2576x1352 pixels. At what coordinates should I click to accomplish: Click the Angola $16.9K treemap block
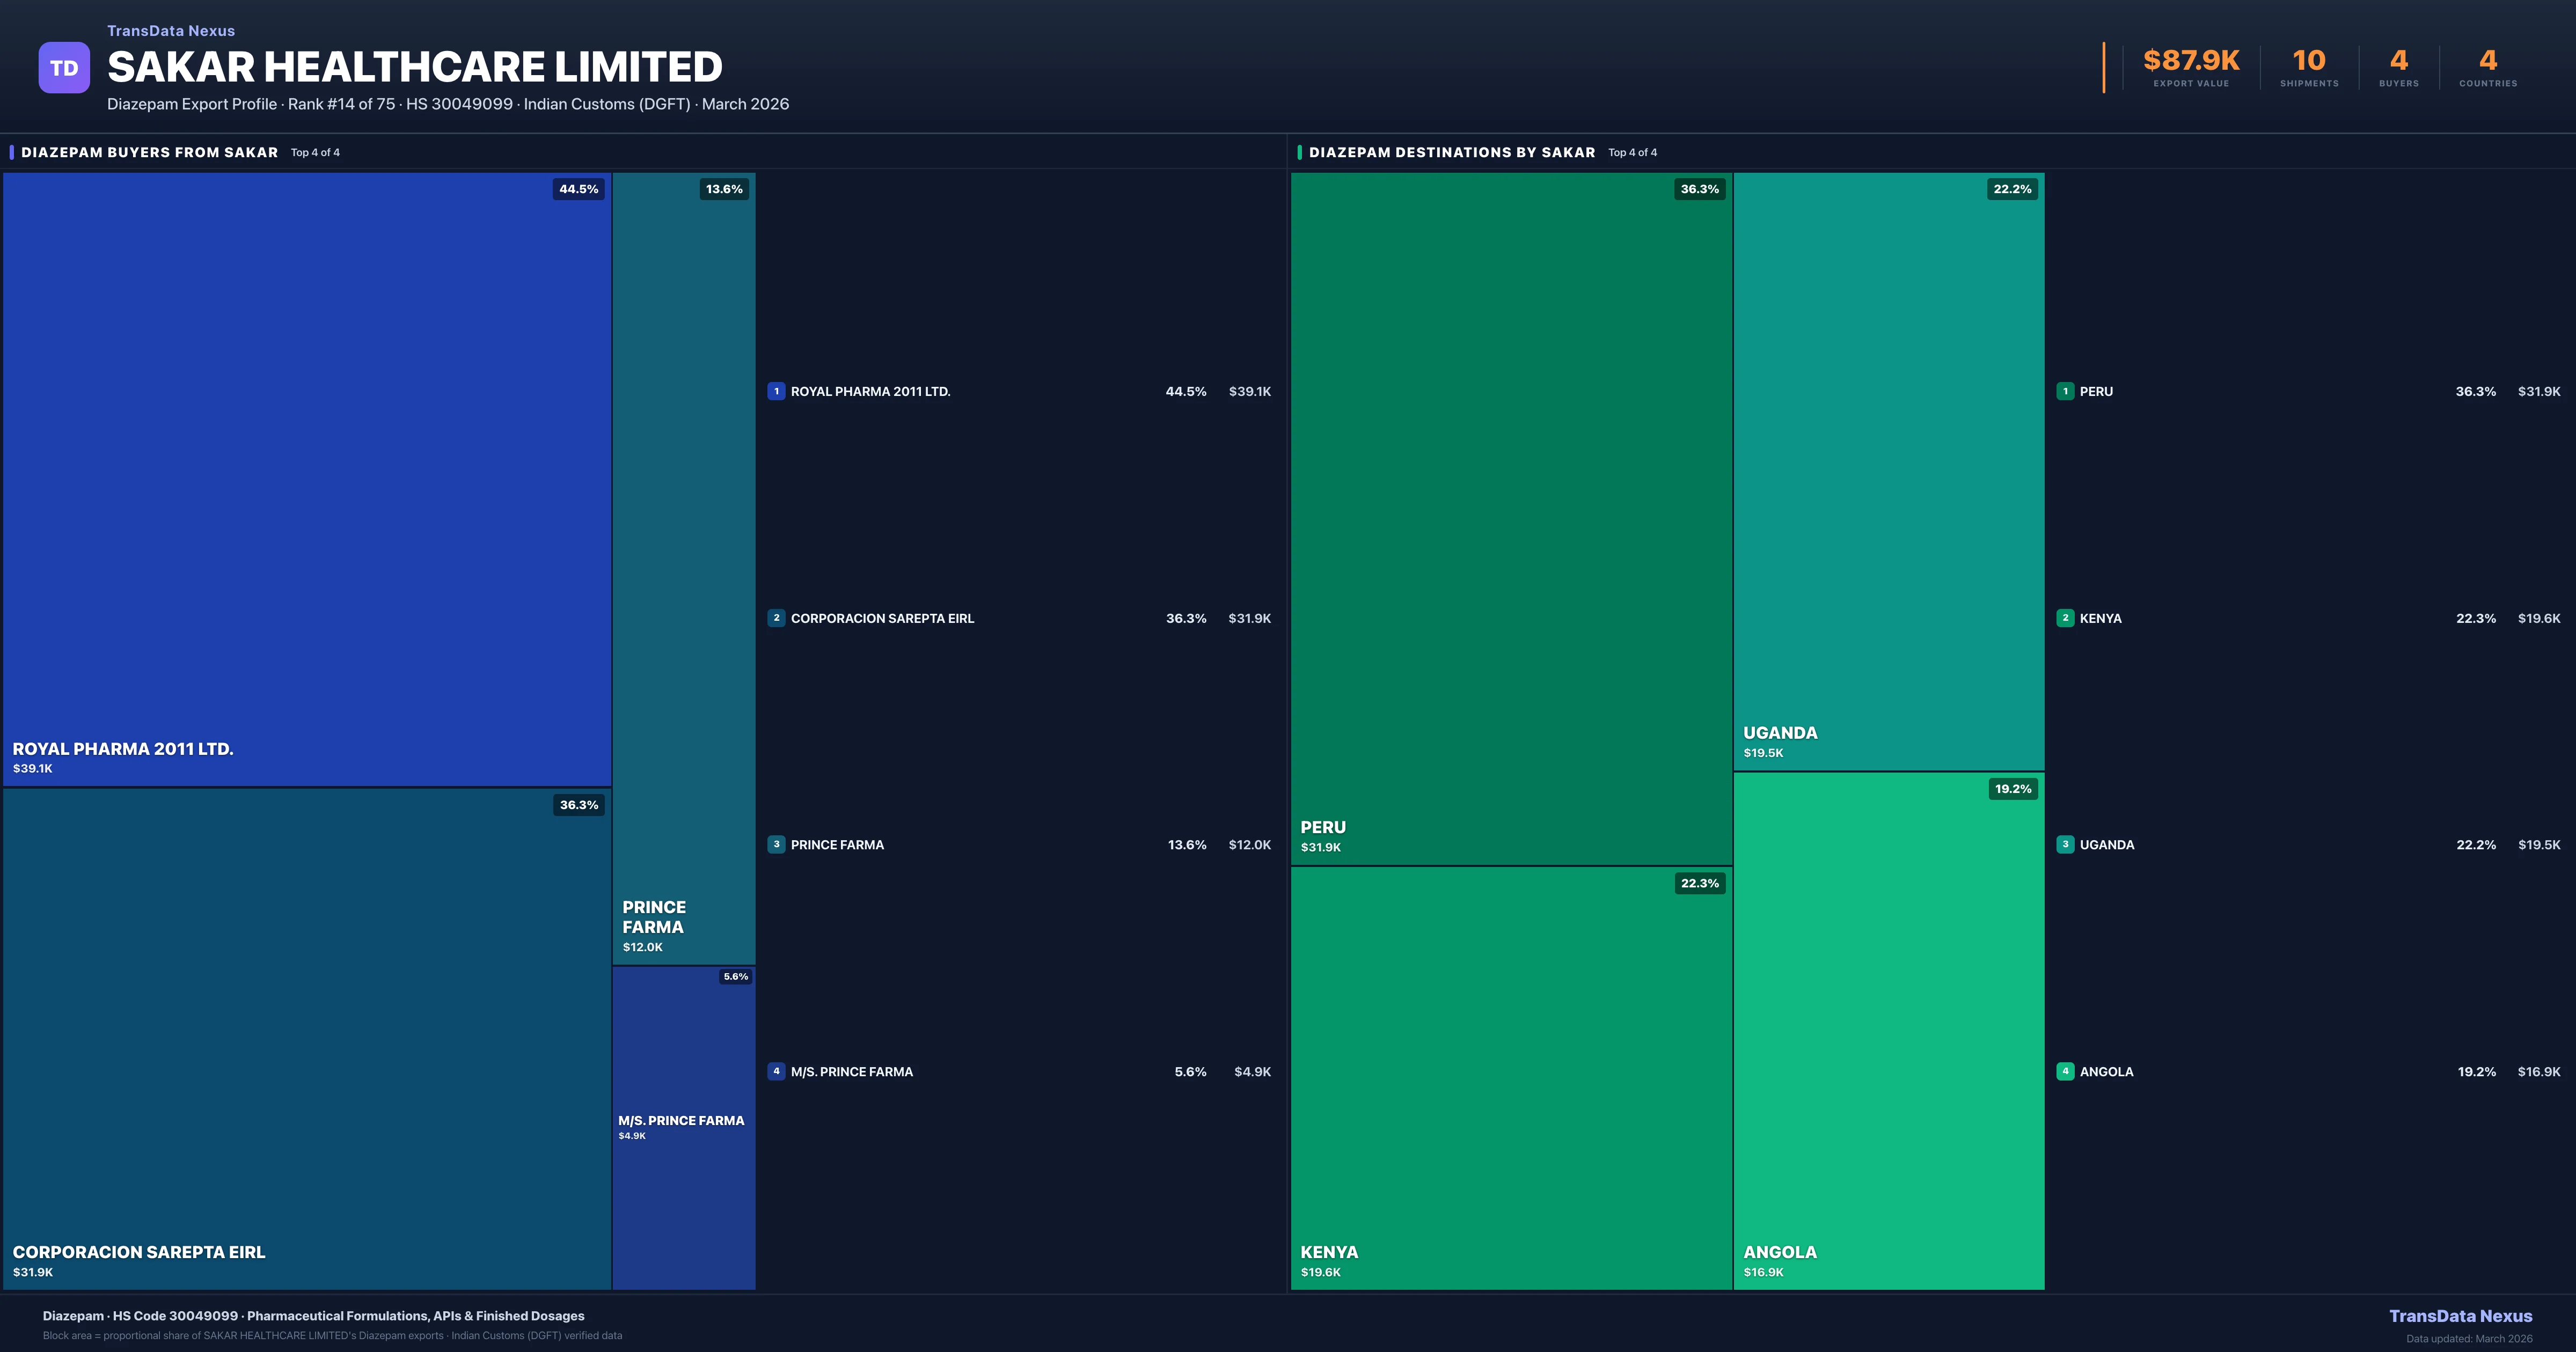tap(1888, 1030)
